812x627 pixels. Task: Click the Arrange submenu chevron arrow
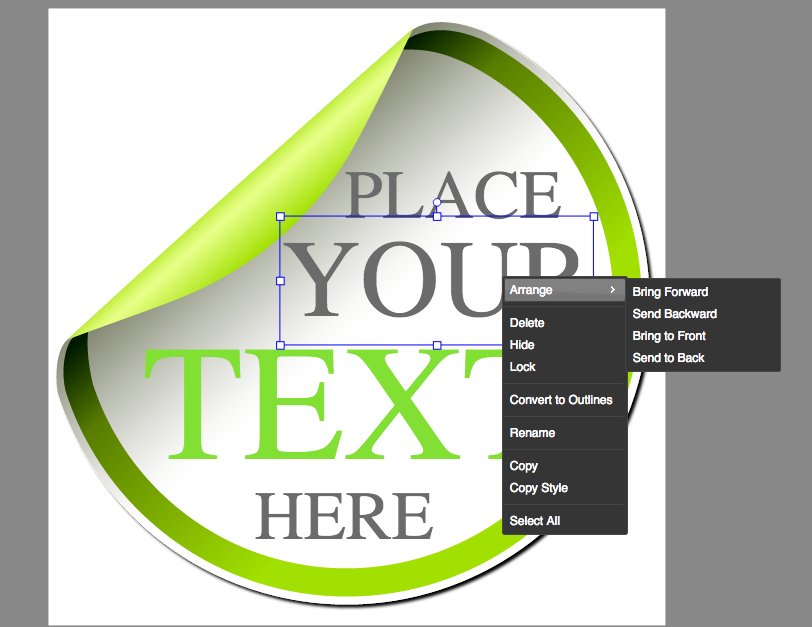point(612,290)
